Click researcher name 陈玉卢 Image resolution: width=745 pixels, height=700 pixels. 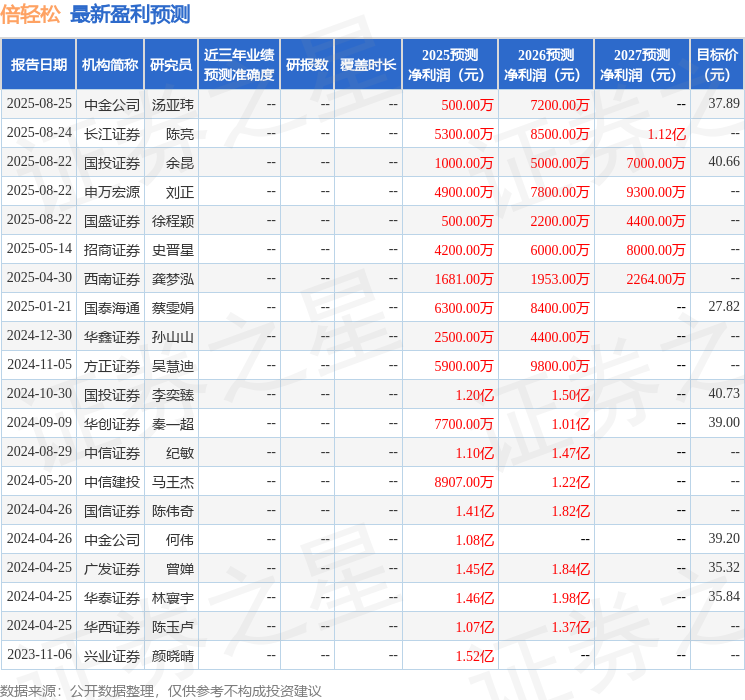(173, 627)
